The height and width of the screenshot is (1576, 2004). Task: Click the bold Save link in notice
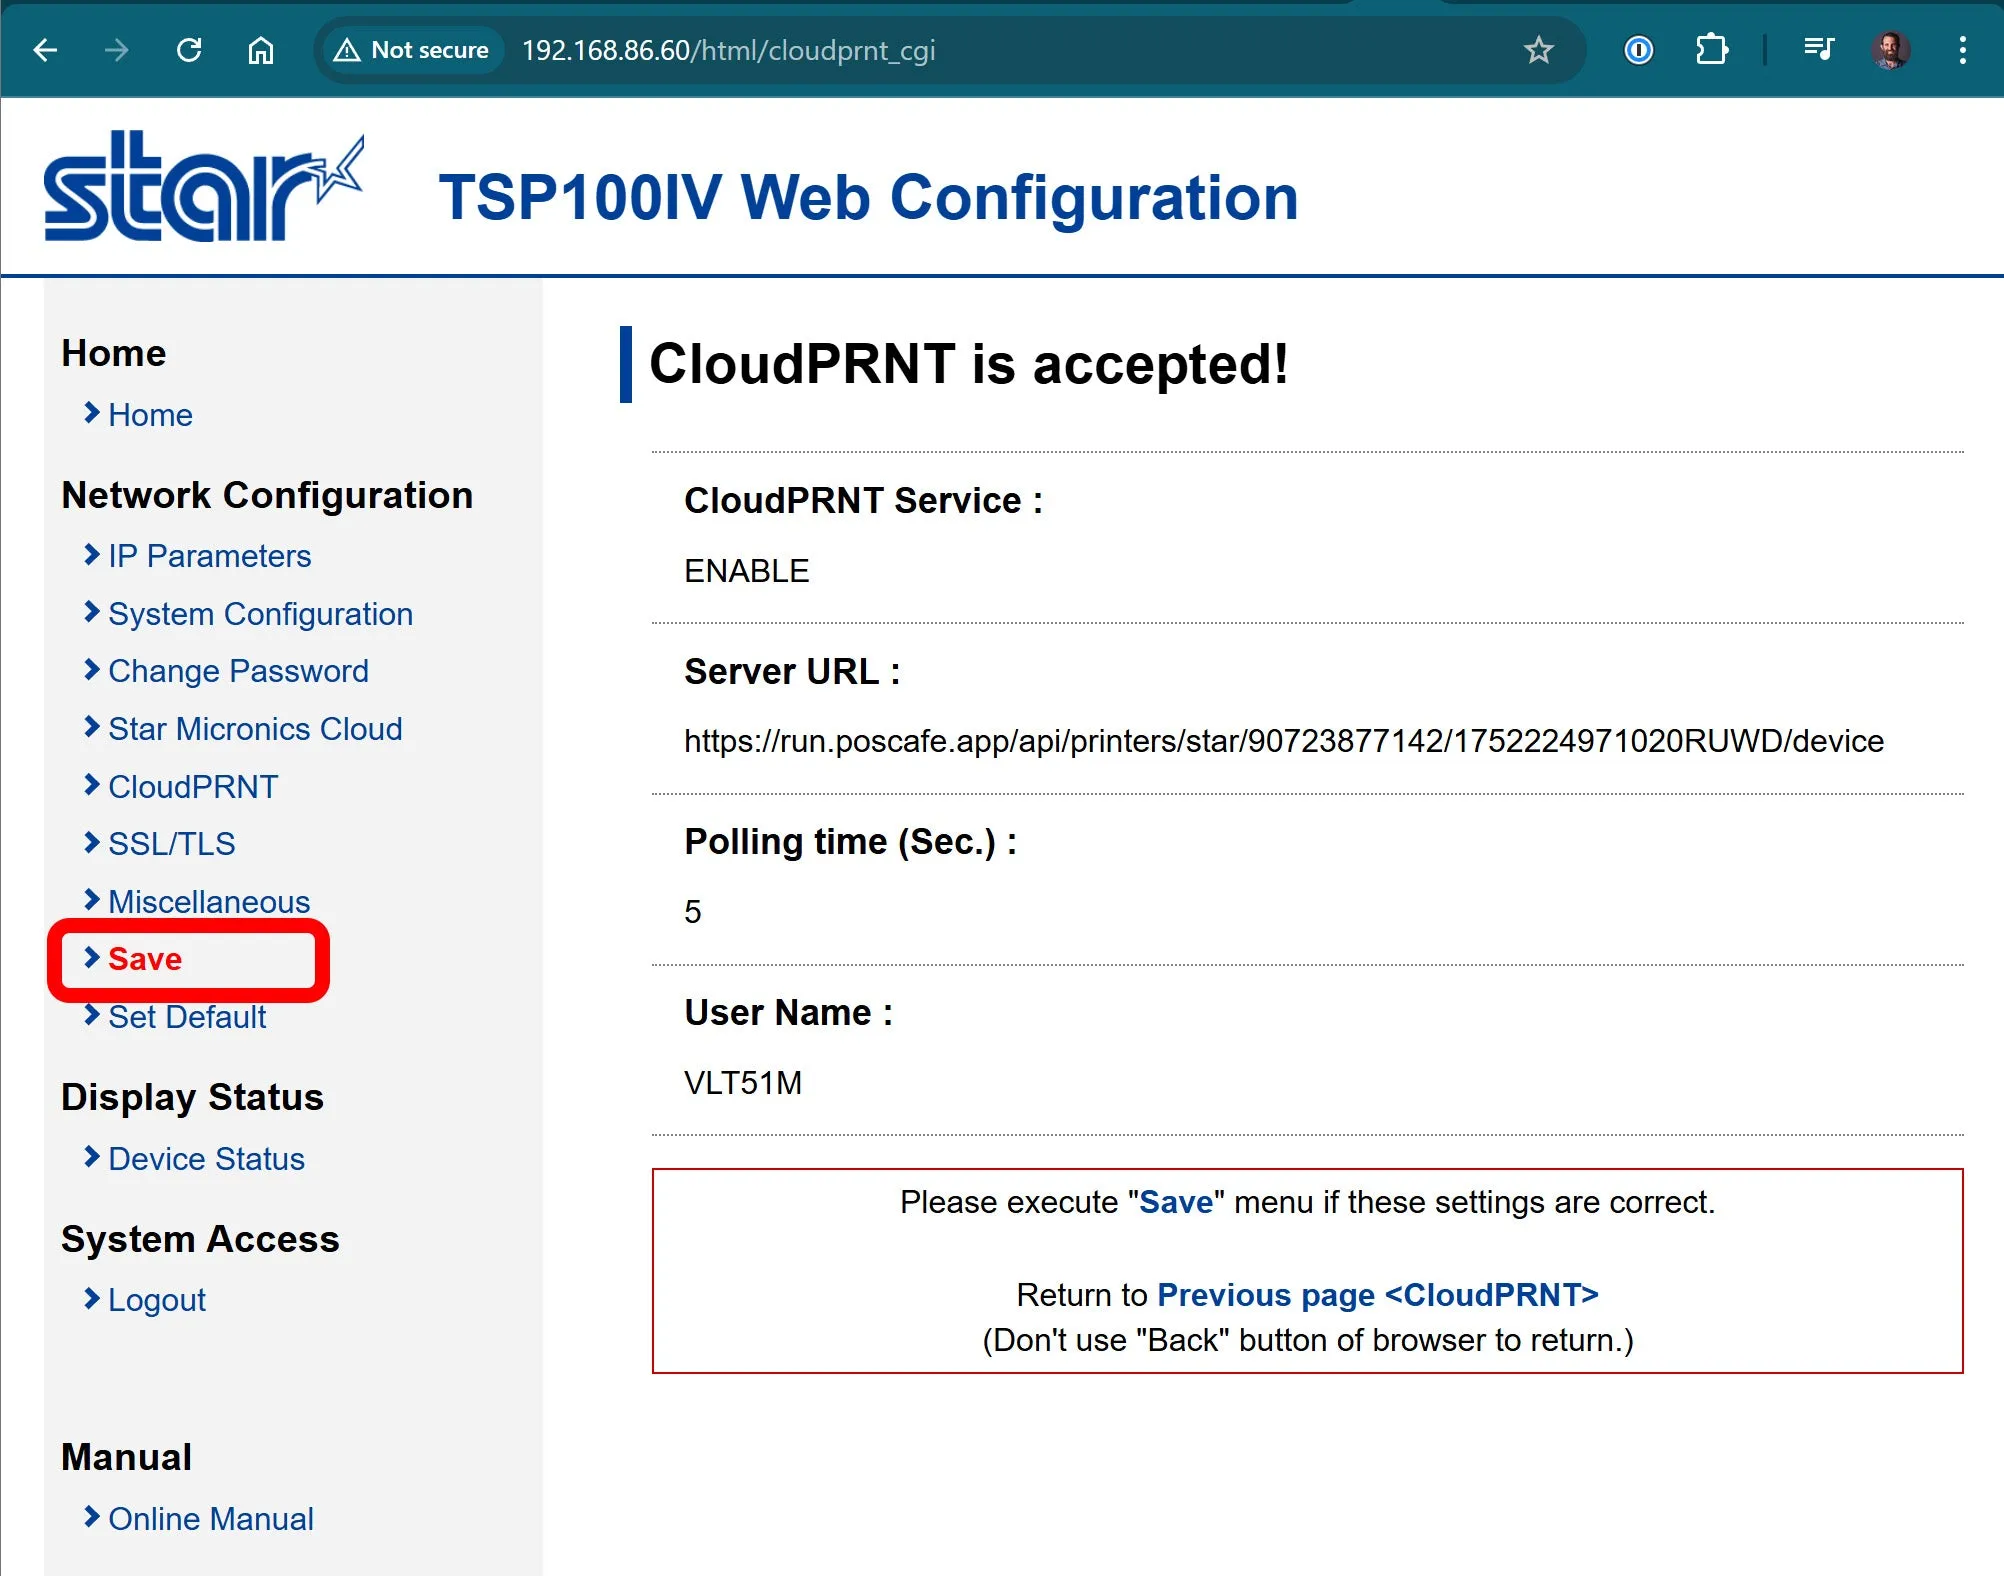click(1176, 1202)
